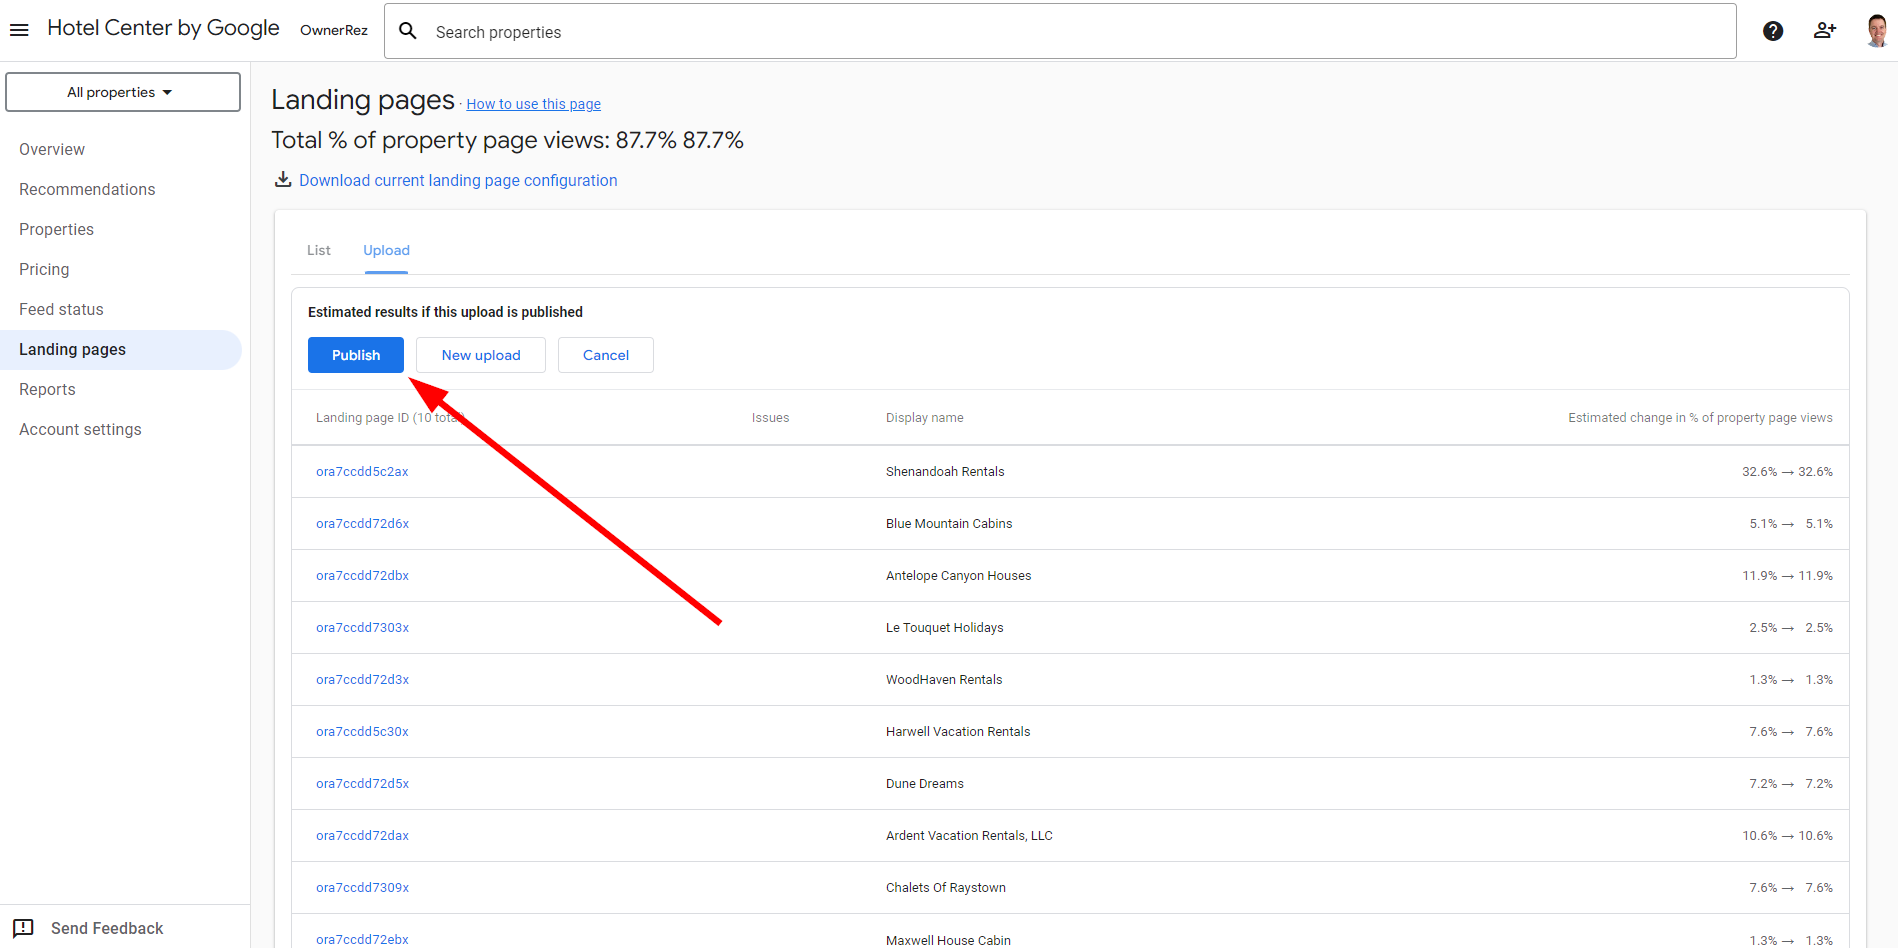Expand the All properties dropdown
Viewport: 1898px width, 948px height.
click(122, 92)
